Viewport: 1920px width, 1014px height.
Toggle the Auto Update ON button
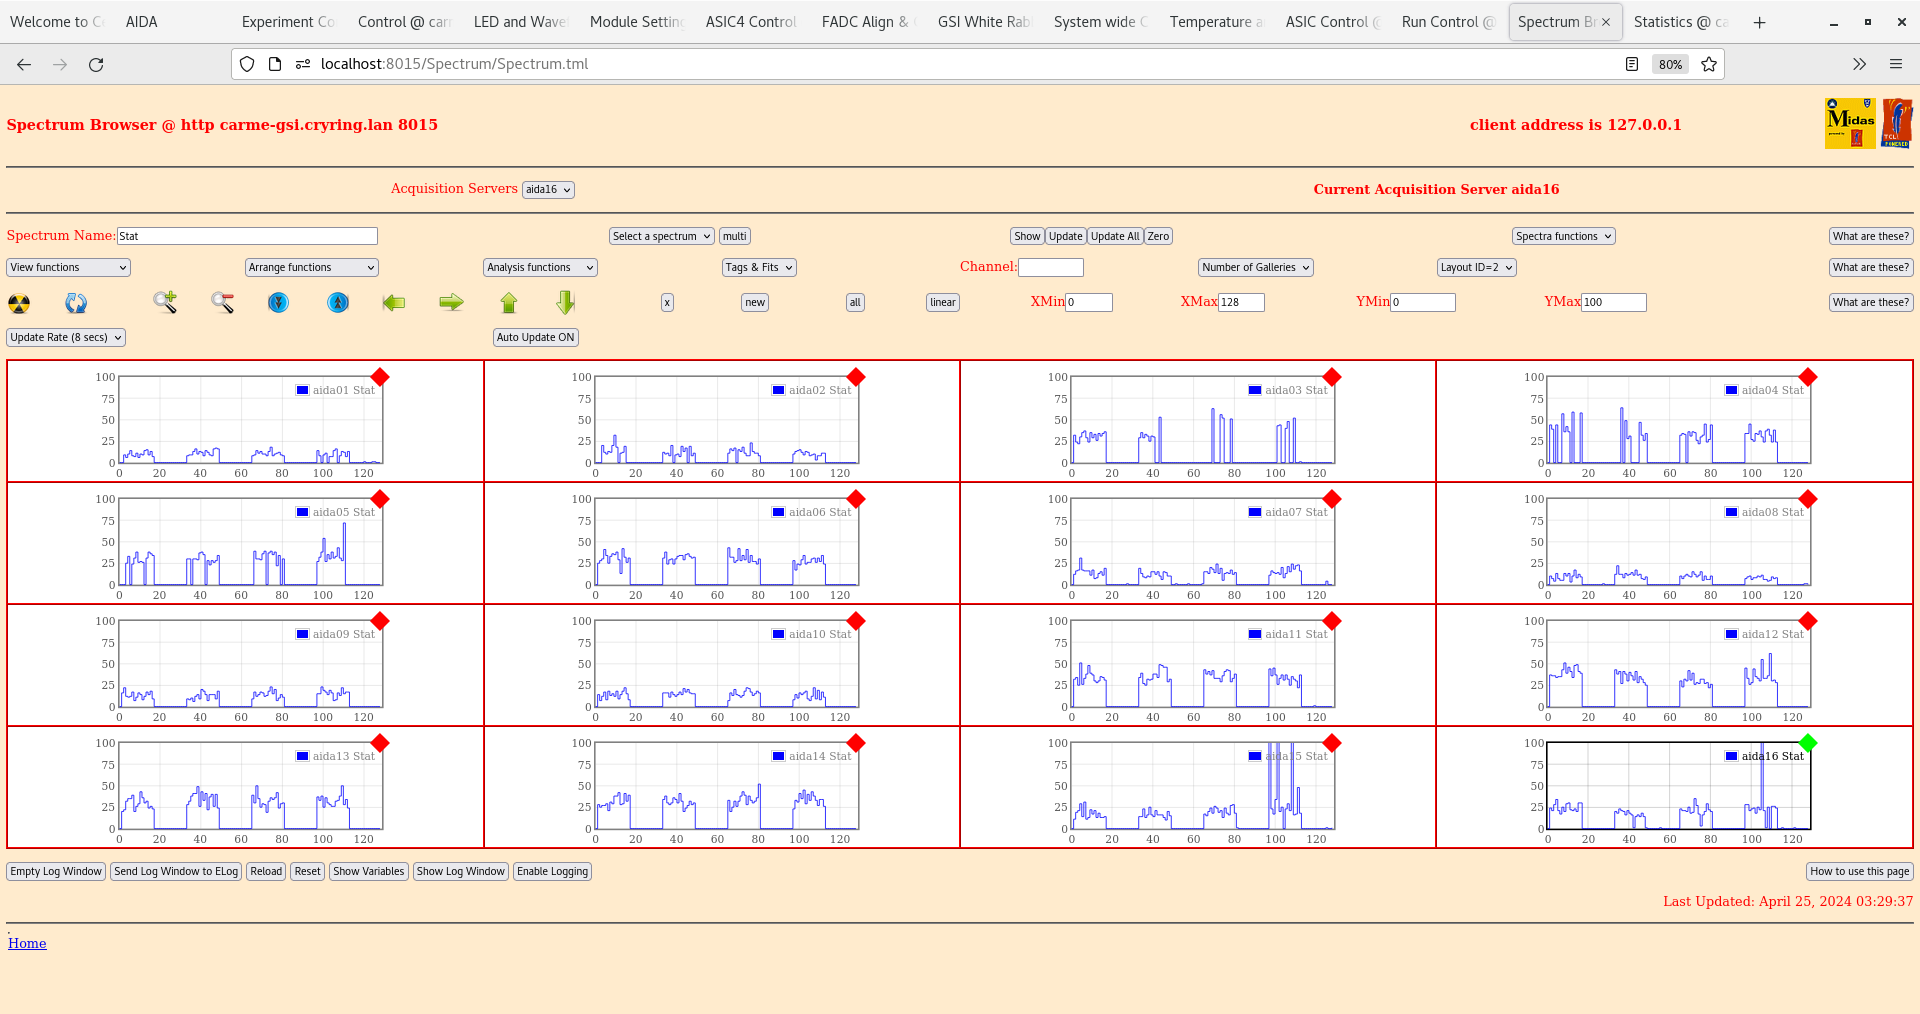535,338
